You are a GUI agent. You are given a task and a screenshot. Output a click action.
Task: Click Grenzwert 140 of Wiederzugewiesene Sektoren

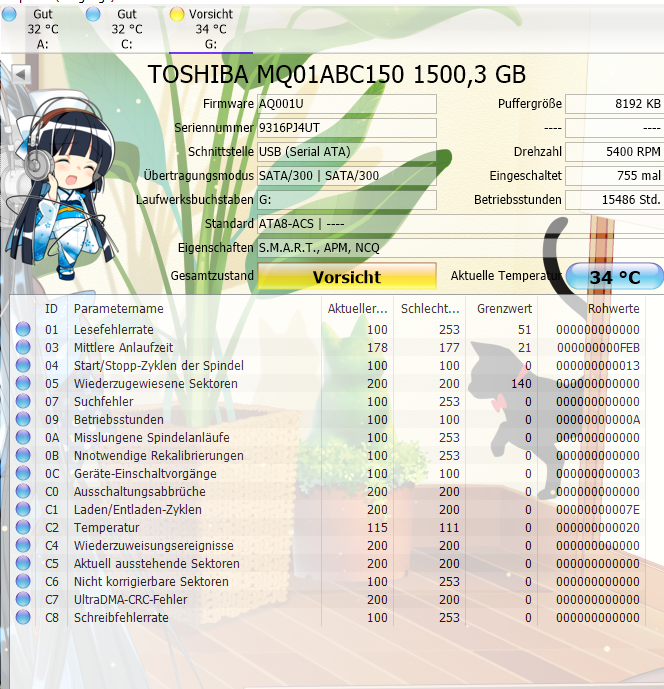click(521, 384)
